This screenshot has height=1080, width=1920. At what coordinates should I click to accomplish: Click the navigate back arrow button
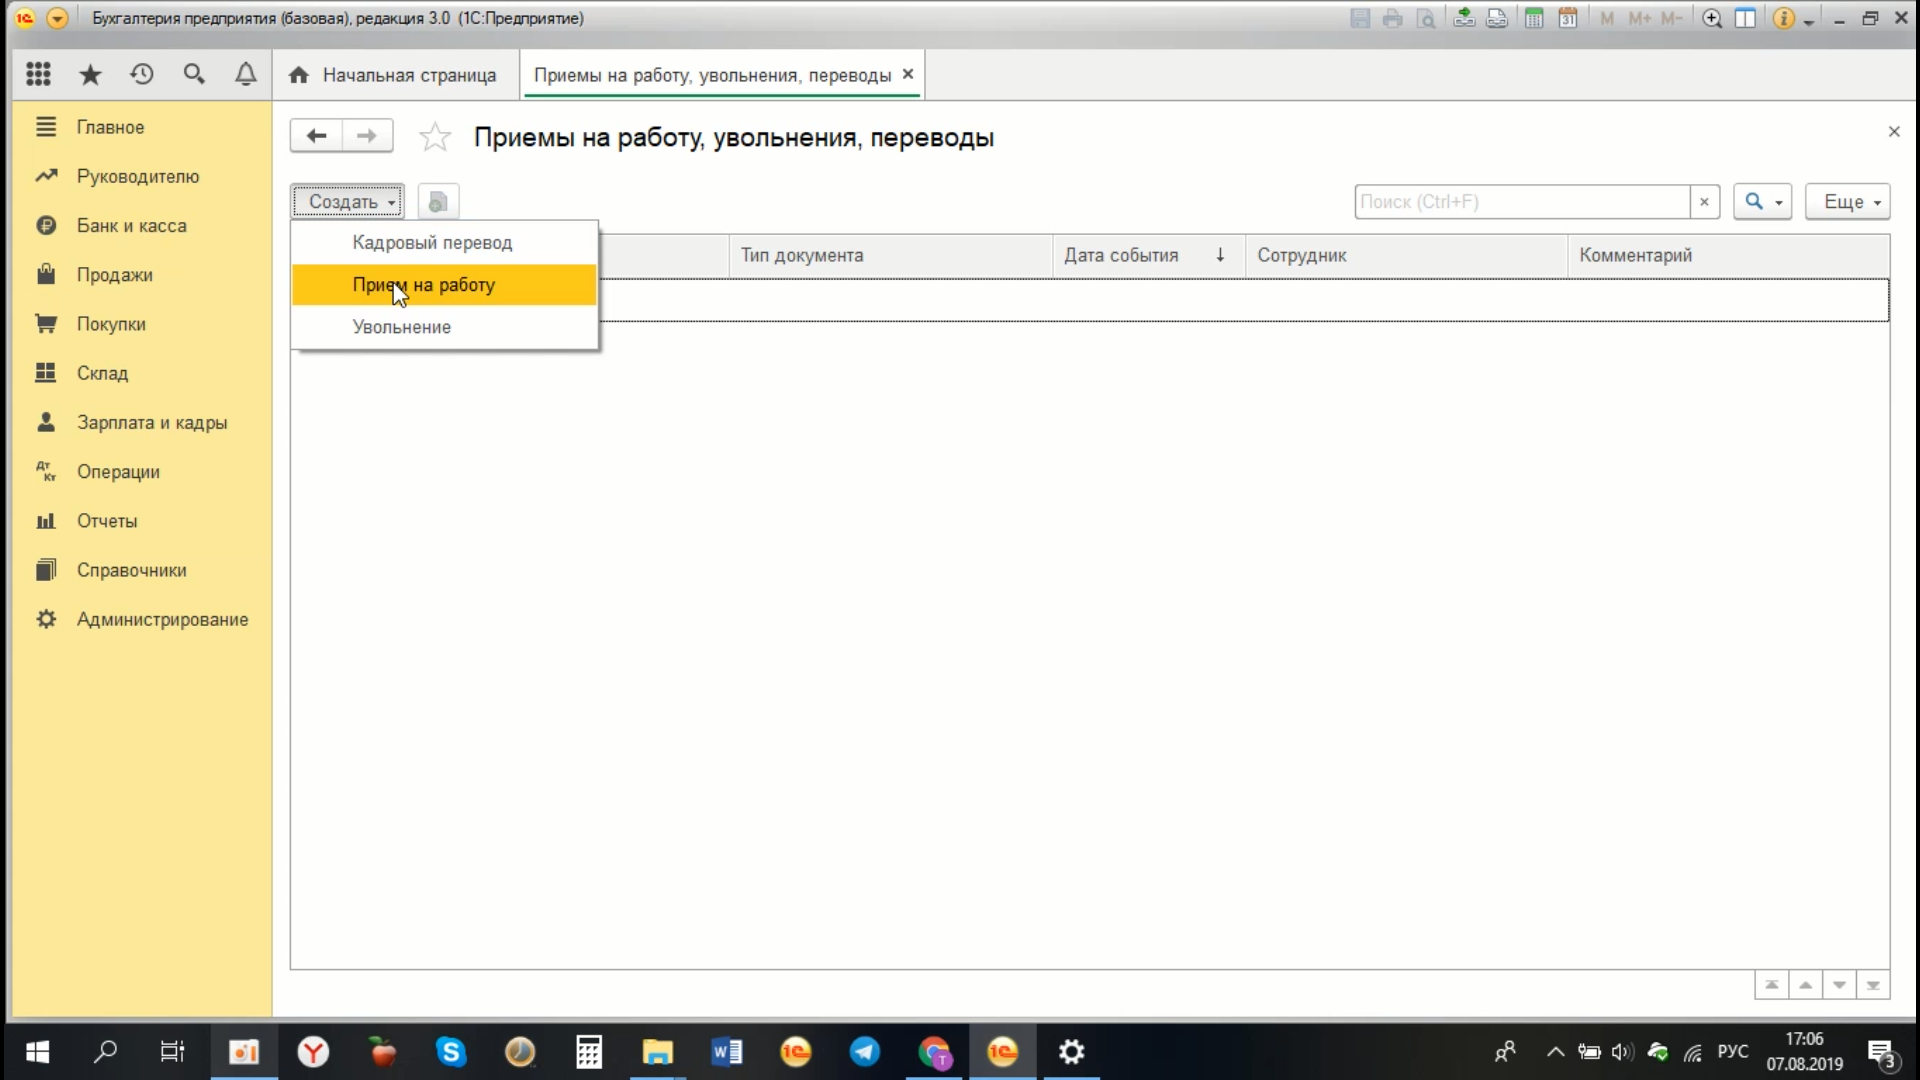(x=315, y=136)
